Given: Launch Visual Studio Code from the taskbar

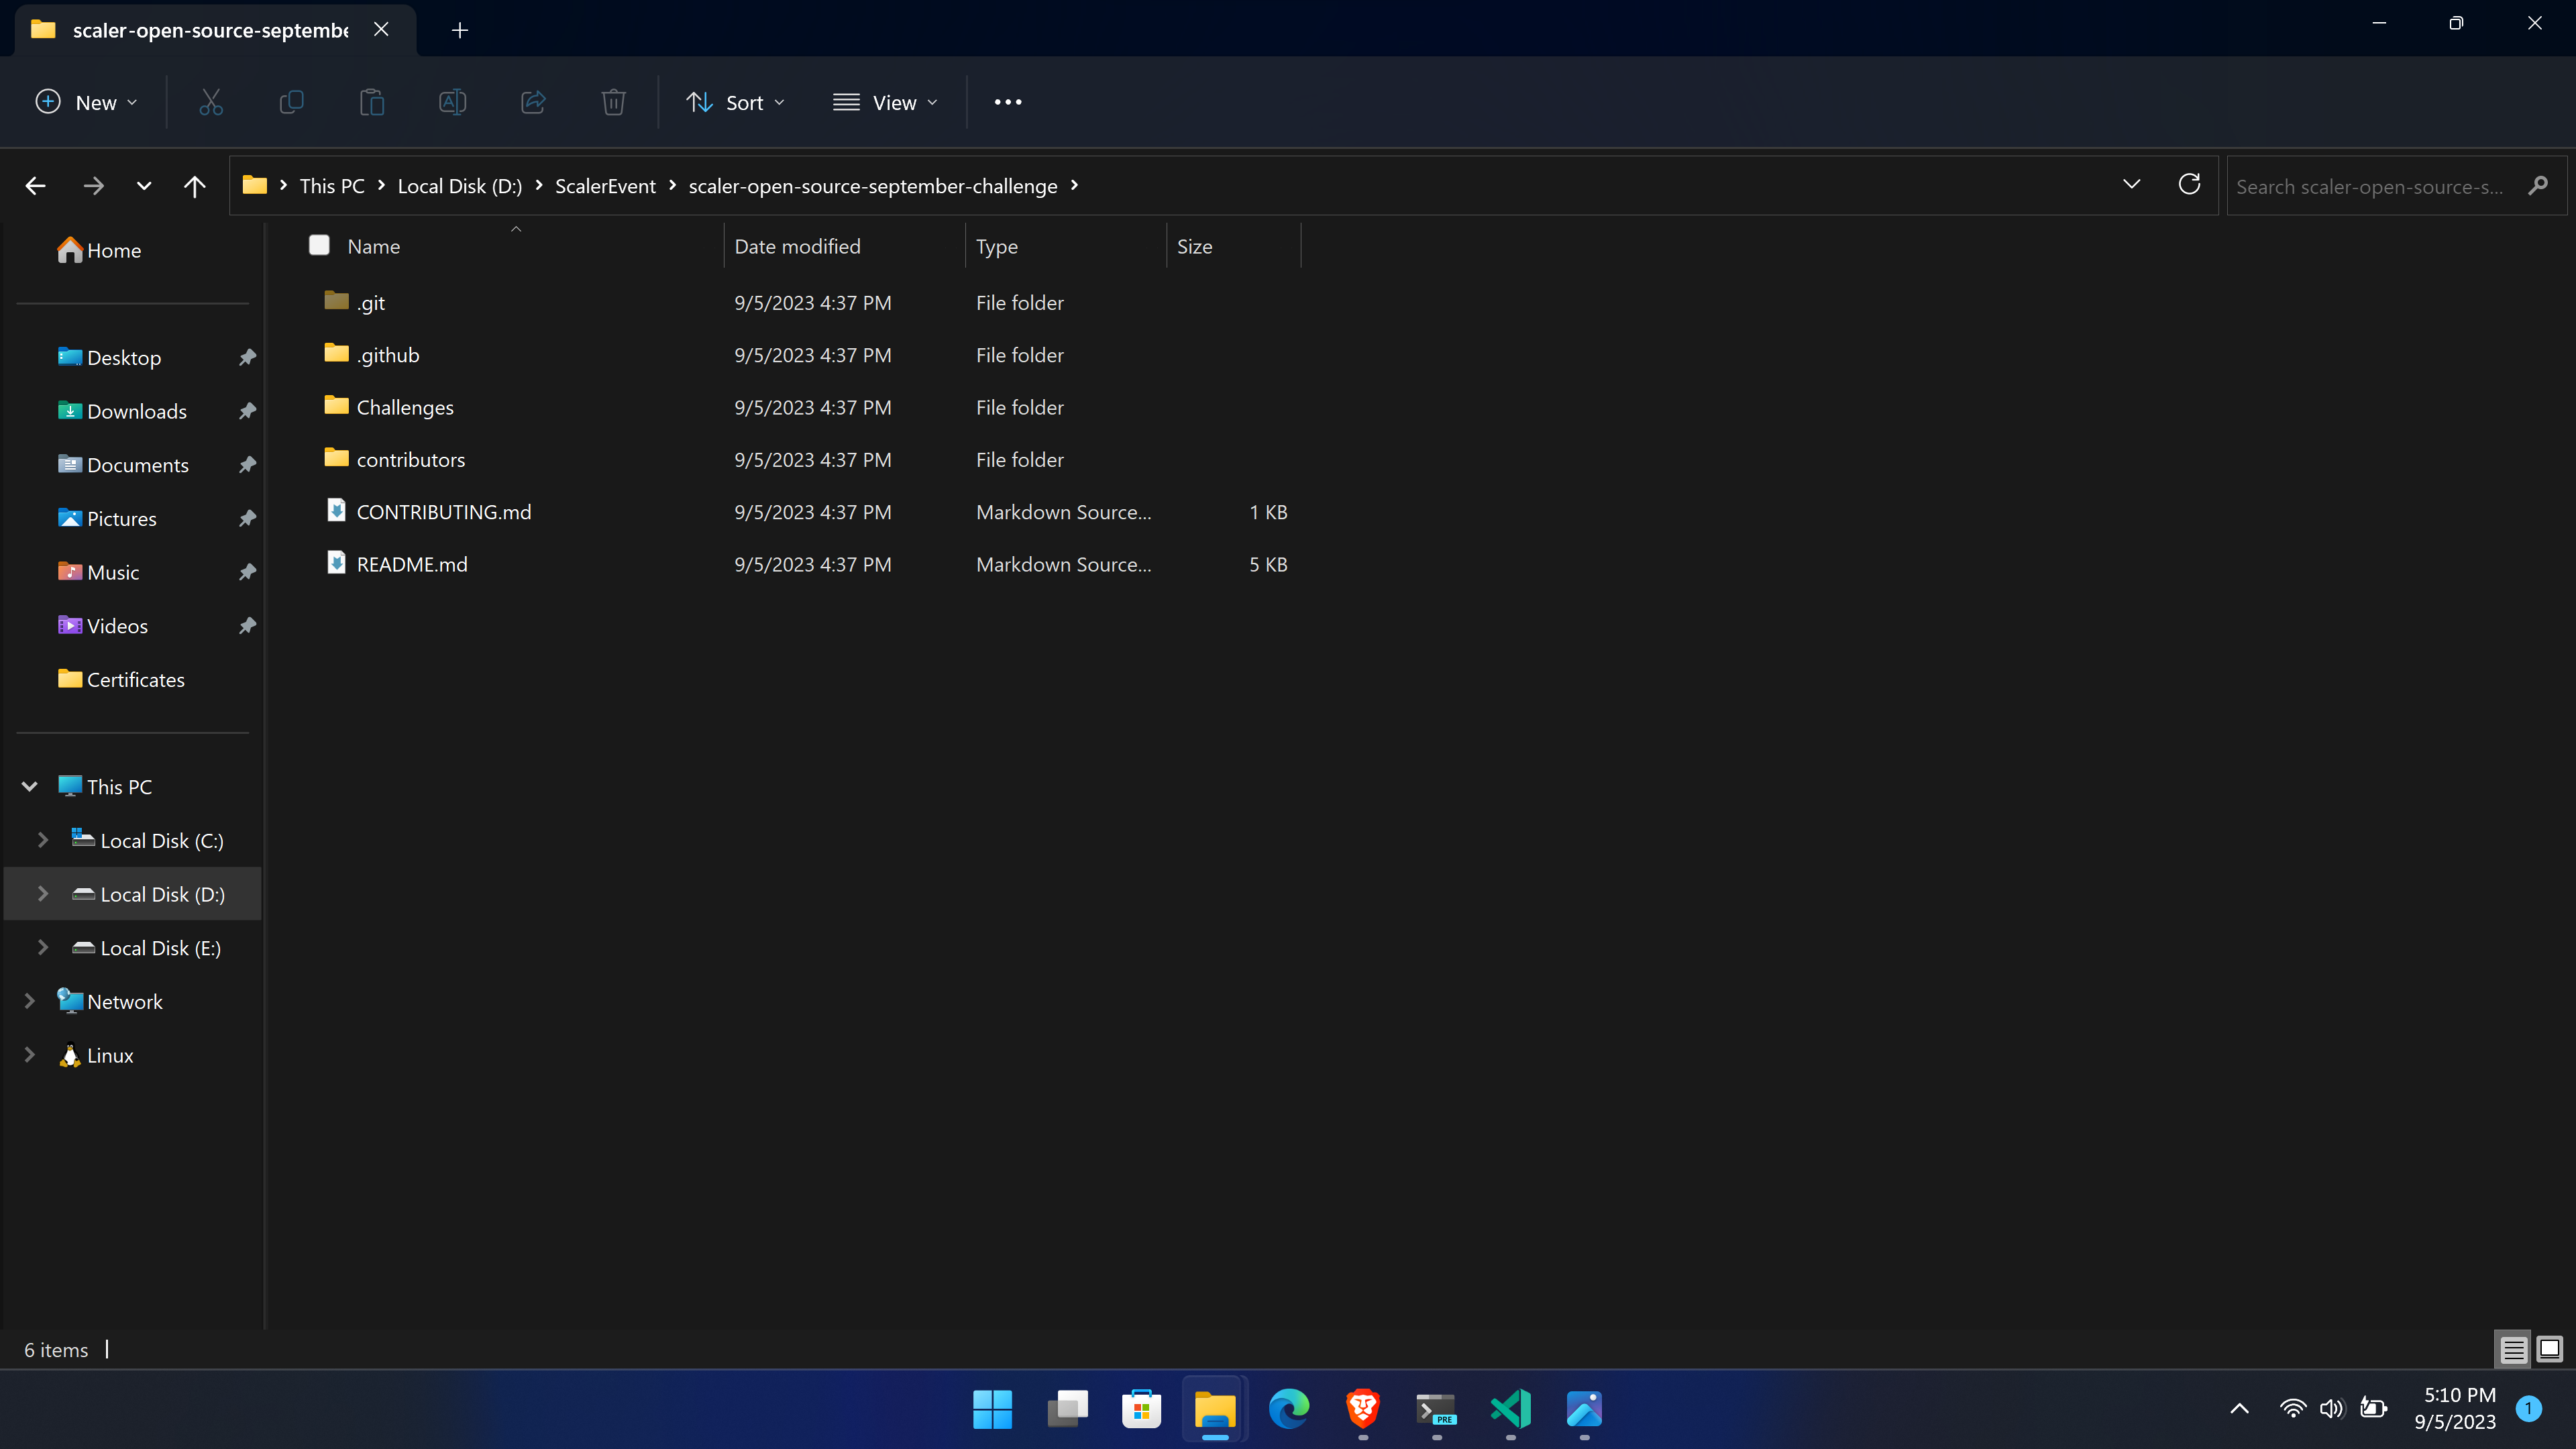Looking at the screenshot, I should point(1510,1409).
